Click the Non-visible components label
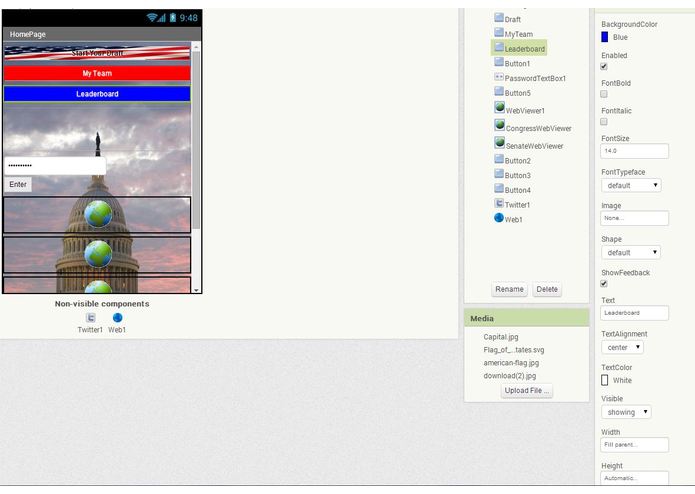 click(102, 304)
